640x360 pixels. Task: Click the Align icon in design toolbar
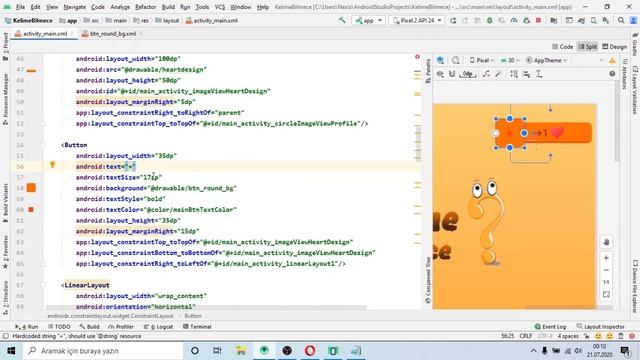coord(527,74)
